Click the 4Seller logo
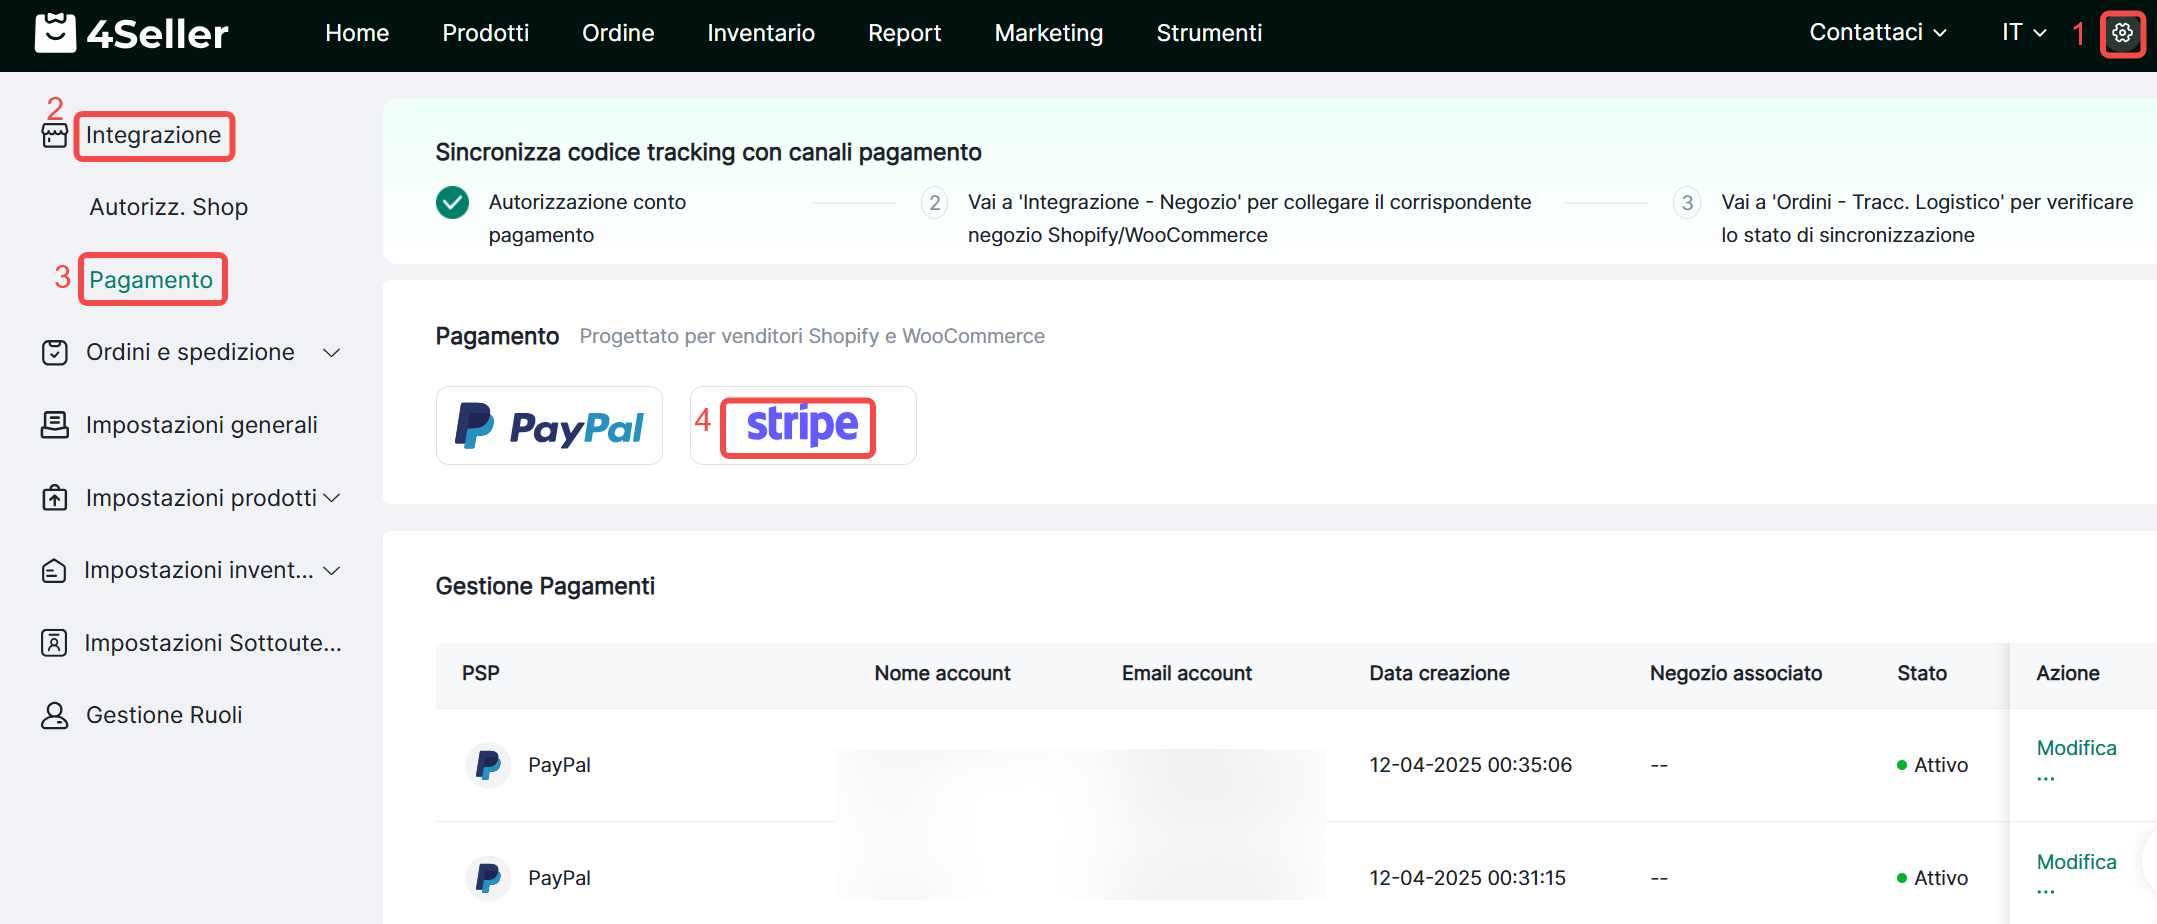2157x924 pixels. (131, 34)
